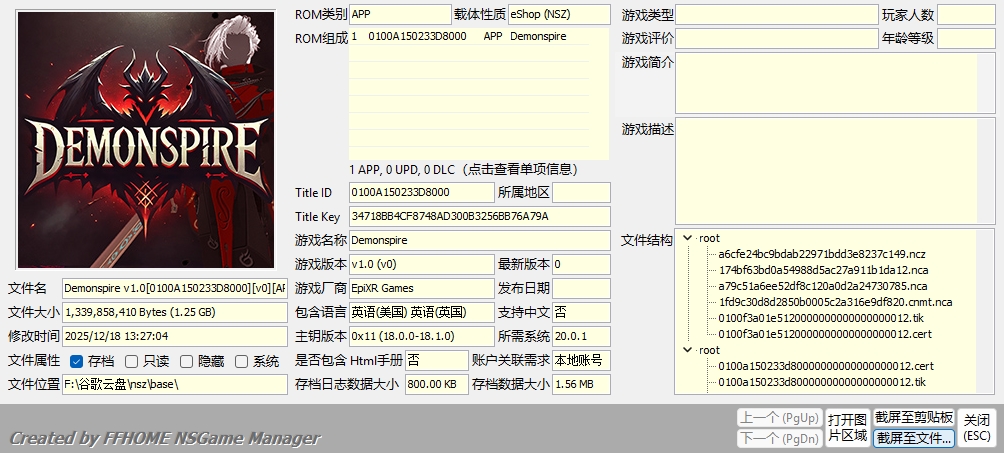
Task: Click the Title ID field
Action: point(421,192)
